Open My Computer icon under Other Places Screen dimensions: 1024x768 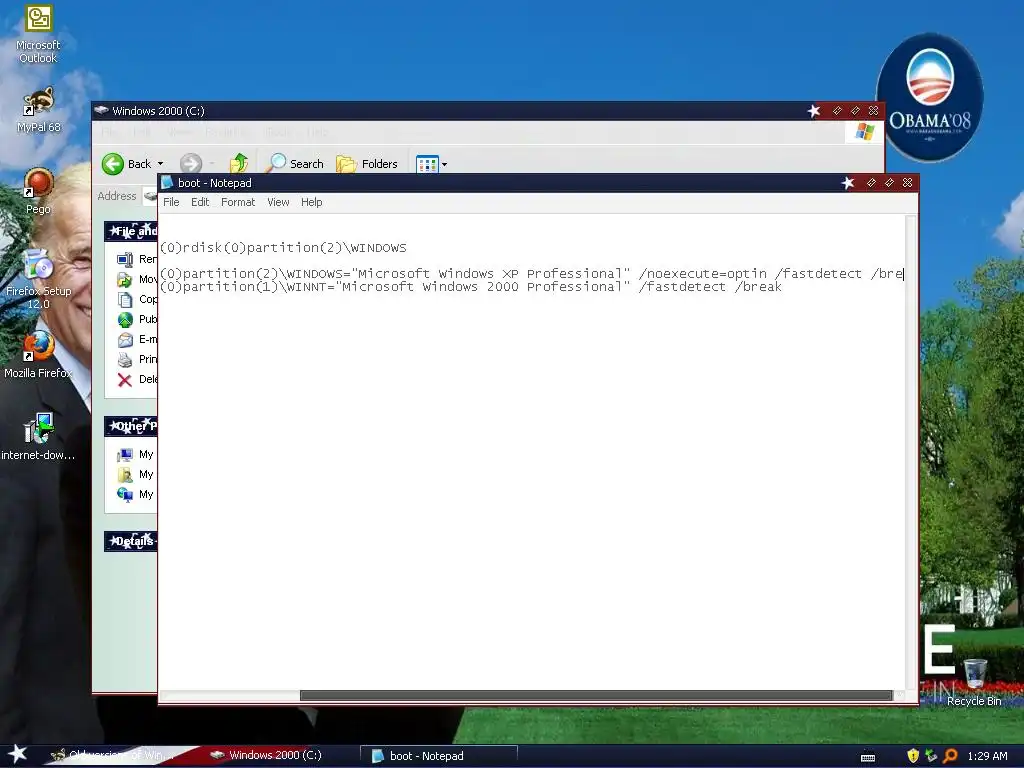coord(125,455)
